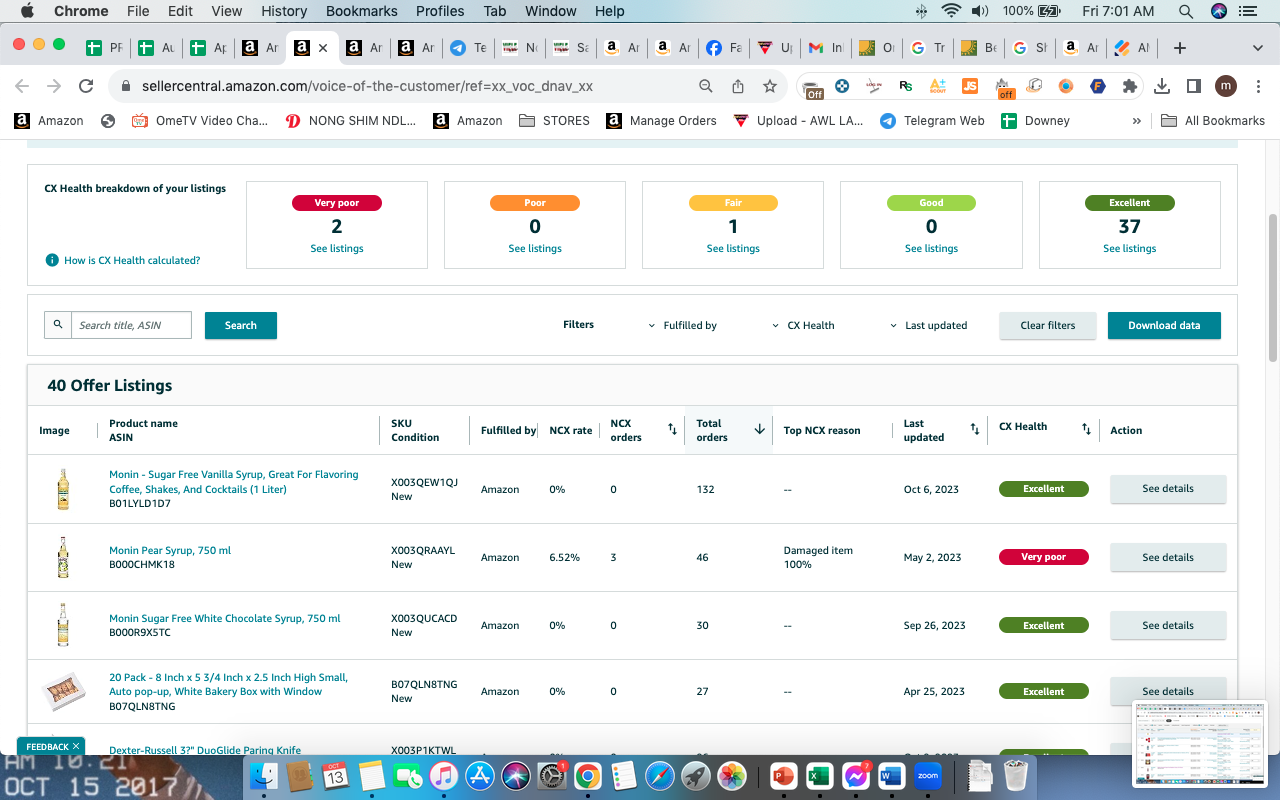
Task: Open the Bookmarks menu in menu bar
Action: click(362, 11)
